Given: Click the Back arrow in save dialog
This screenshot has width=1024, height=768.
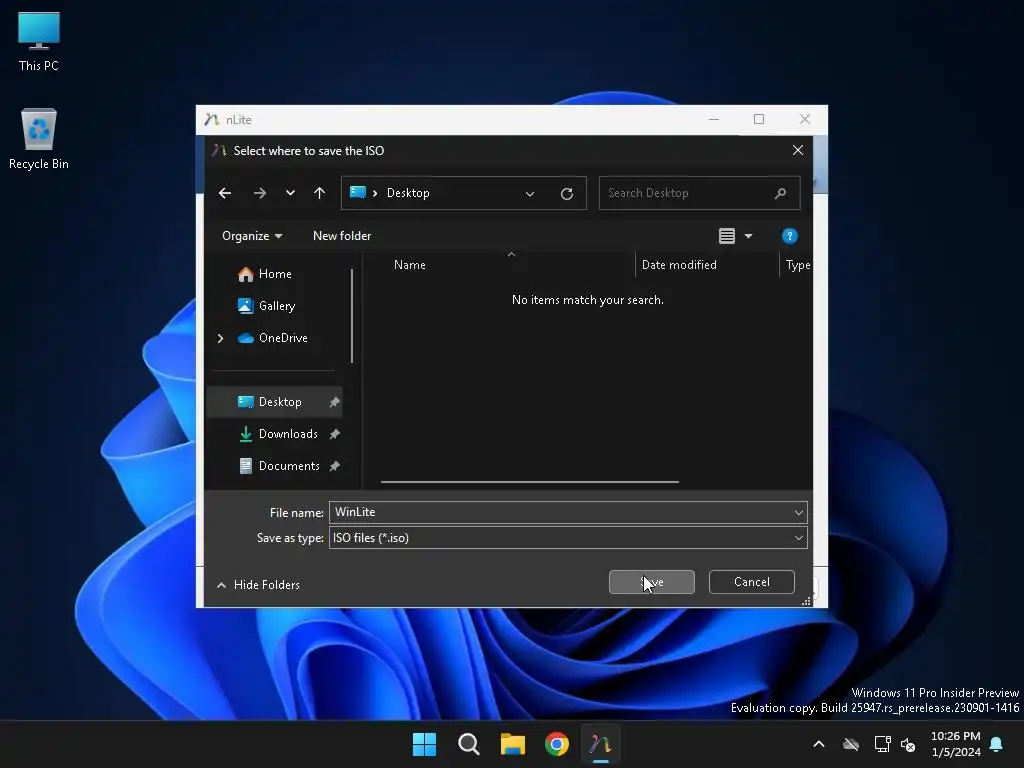Looking at the screenshot, I should tap(225, 193).
